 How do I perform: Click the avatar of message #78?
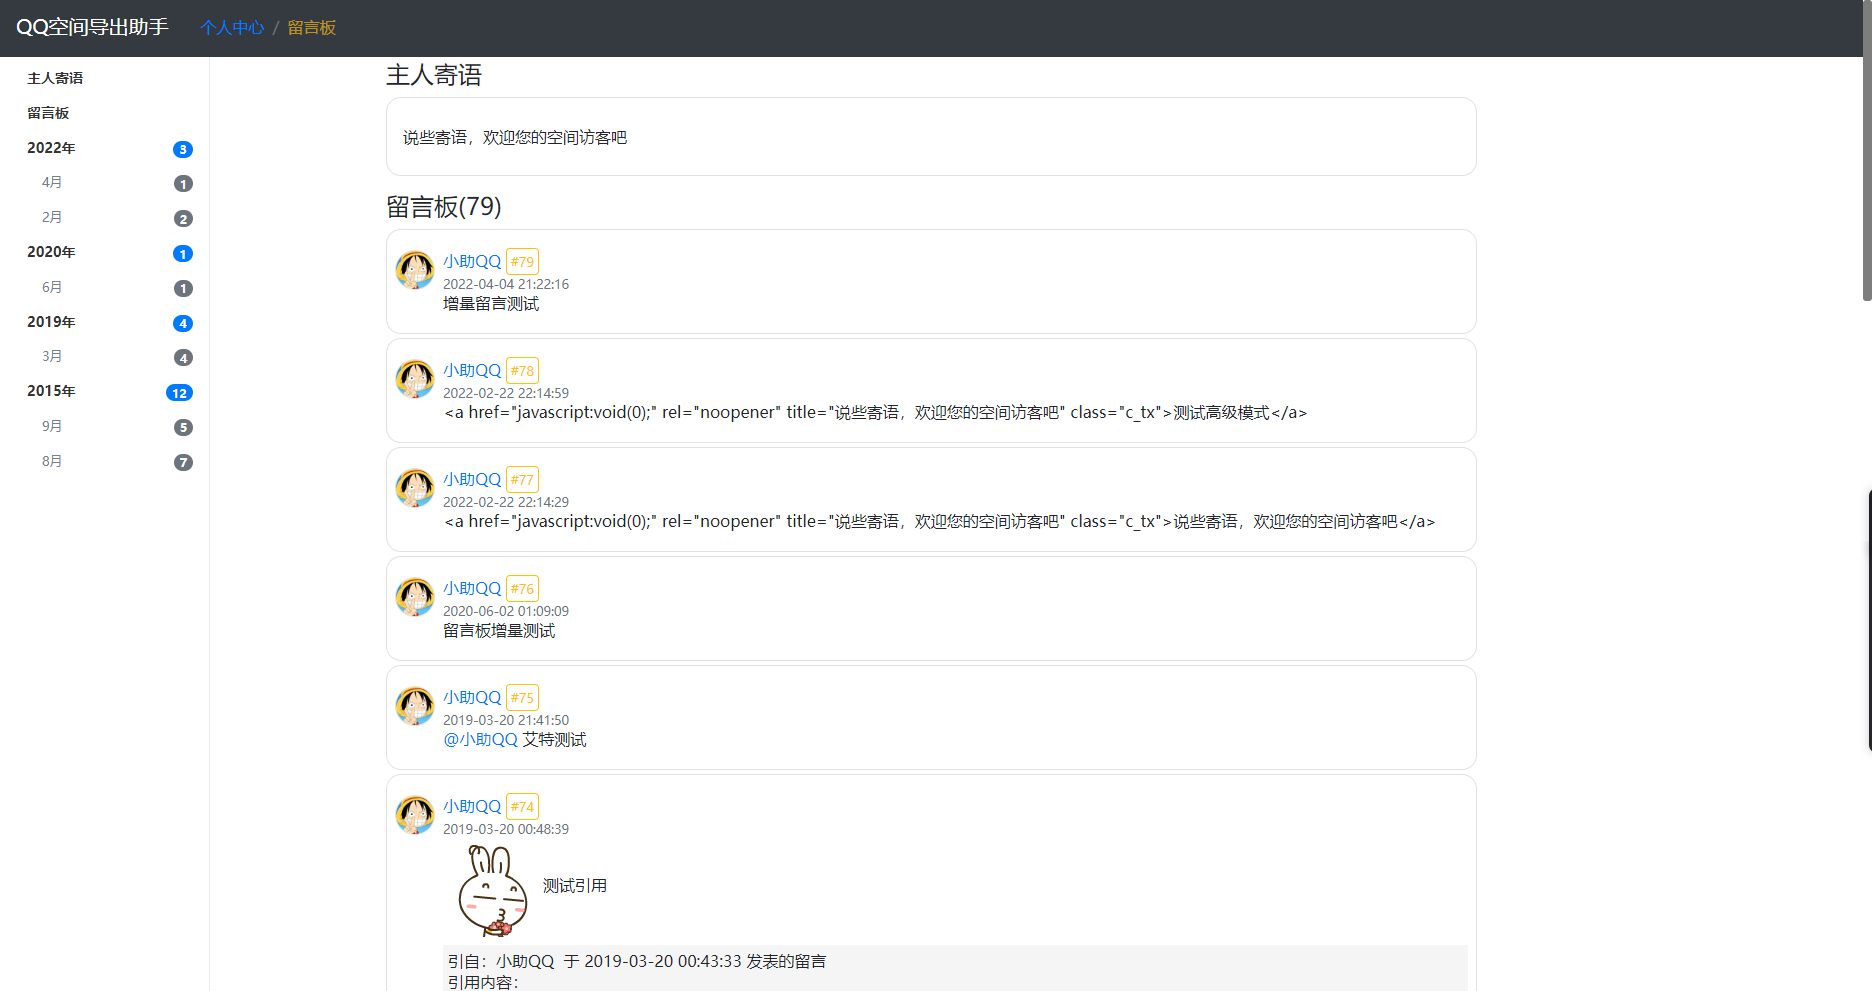(x=415, y=379)
